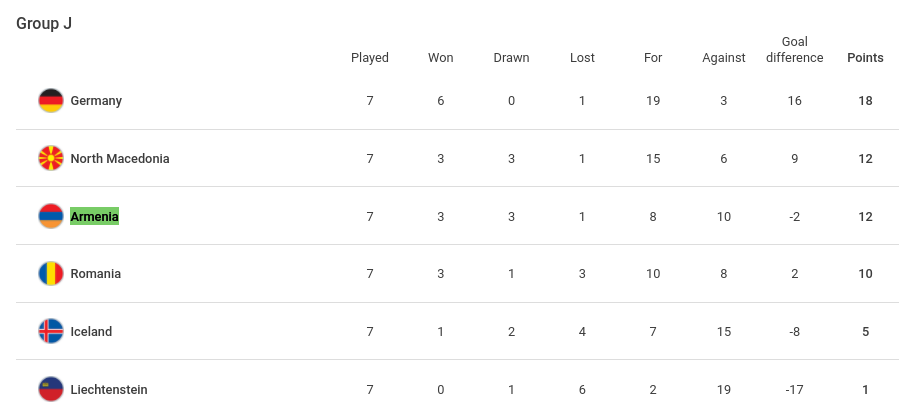Image resolution: width=899 pixels, height=415 pixels.
Task: Click the Romania flag icon
Action: (50, 273)
